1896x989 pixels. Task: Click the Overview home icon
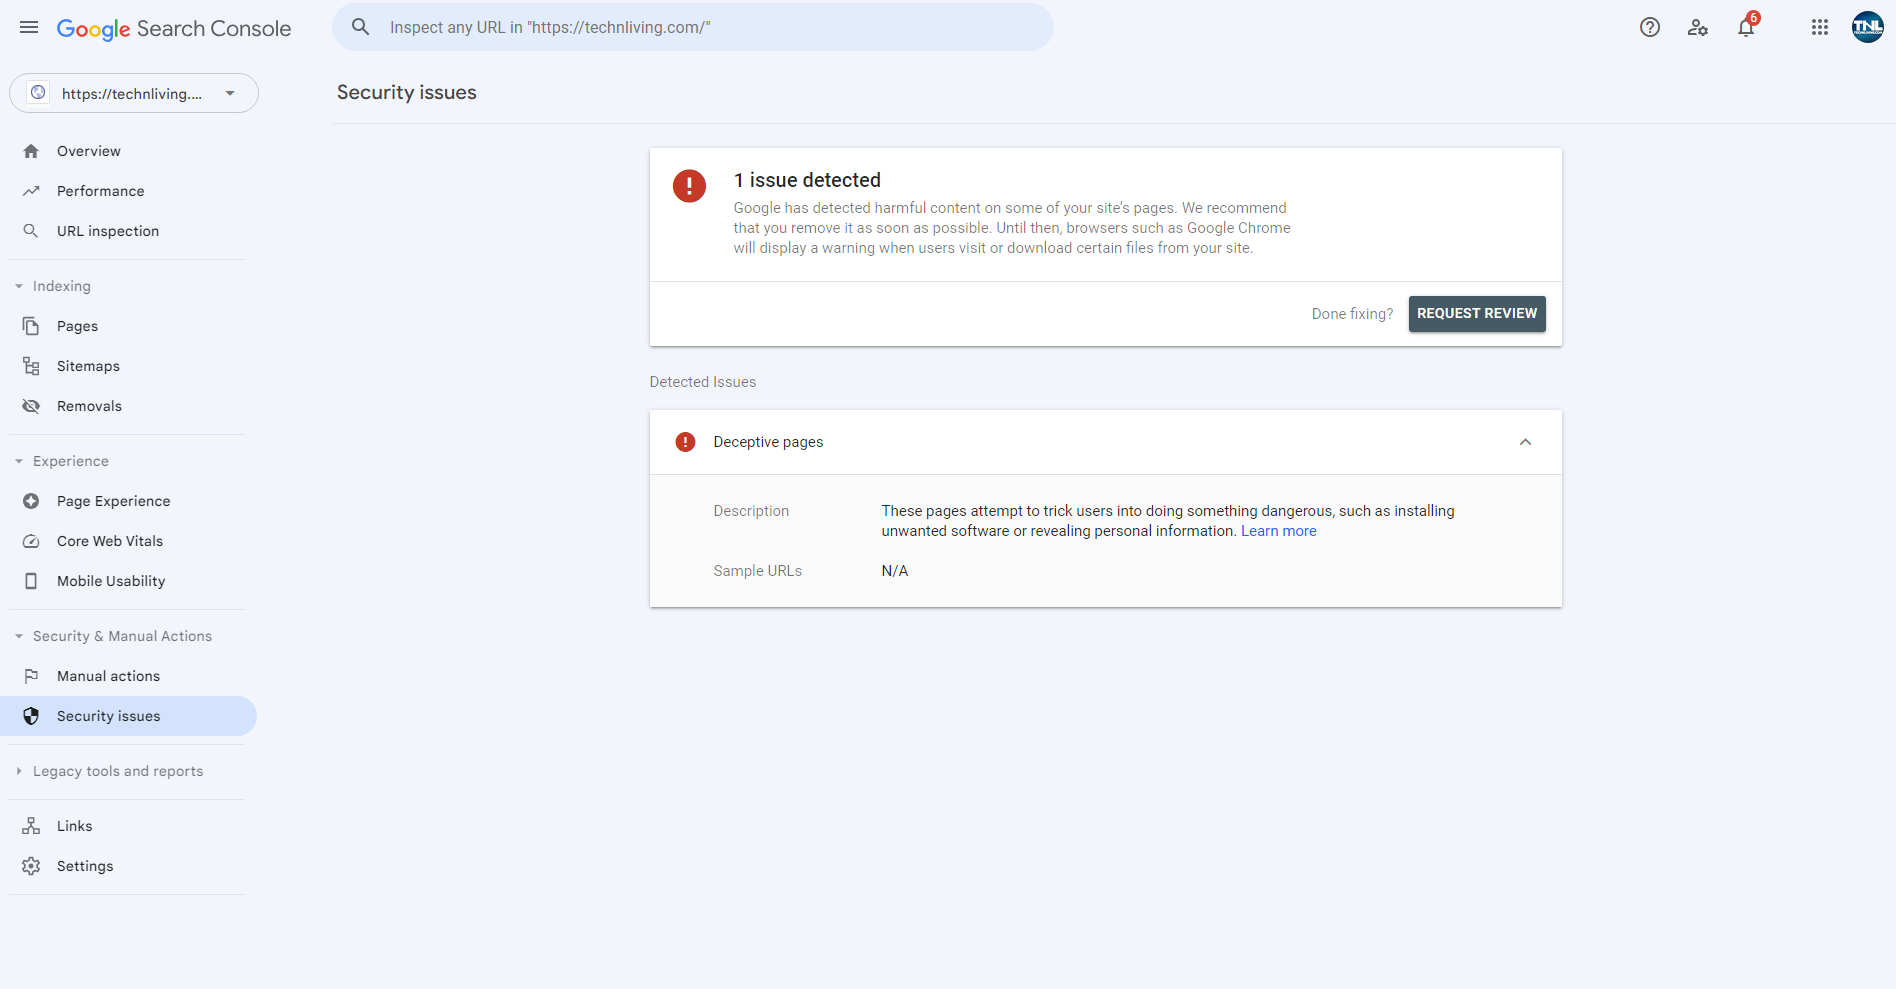pyautogui.click(x=31, y=151)
